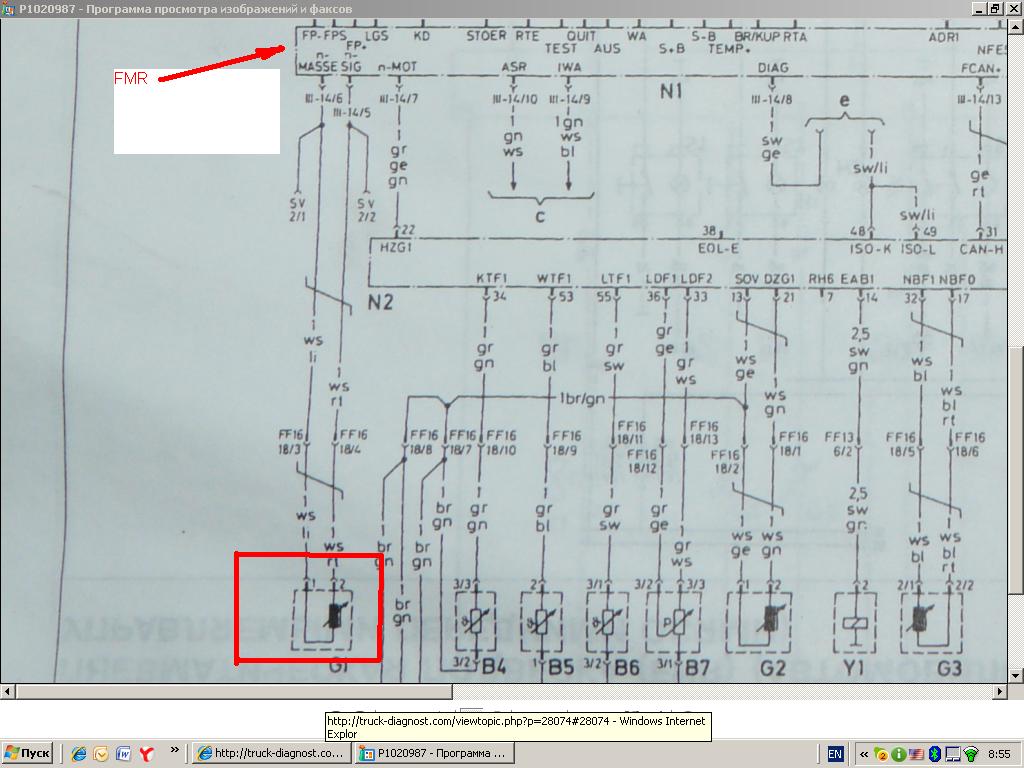Click the US flag tray icon
Screen dimensions: 1024x768
pos(916,754)
